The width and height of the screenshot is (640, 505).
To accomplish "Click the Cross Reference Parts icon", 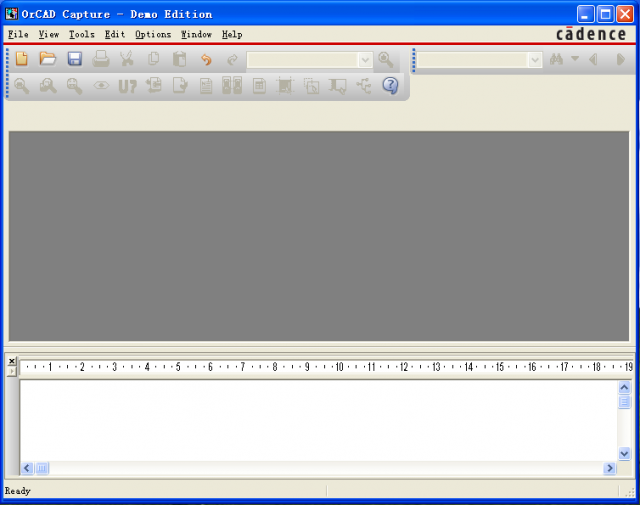I will pyautogui.click(x=232, y=86).
